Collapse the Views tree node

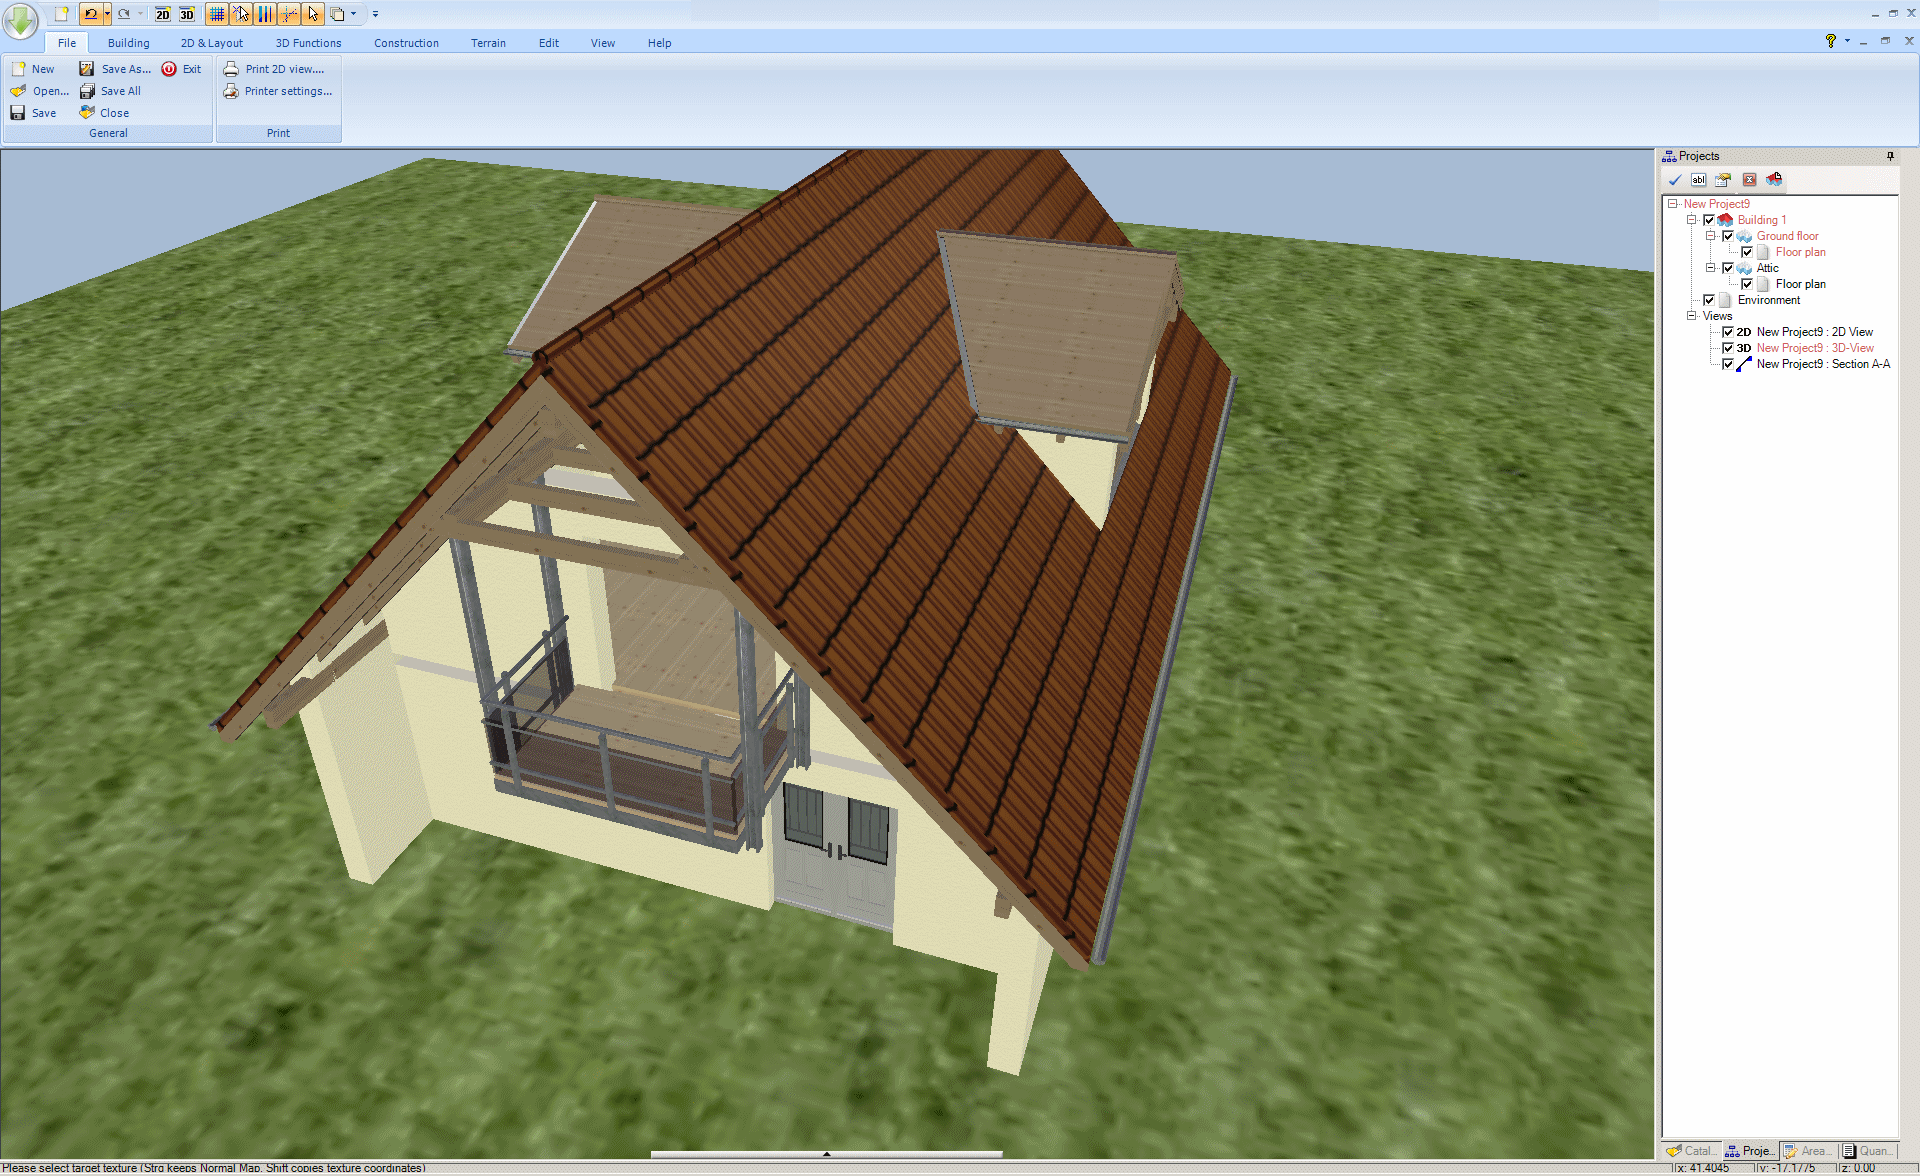1692,316
